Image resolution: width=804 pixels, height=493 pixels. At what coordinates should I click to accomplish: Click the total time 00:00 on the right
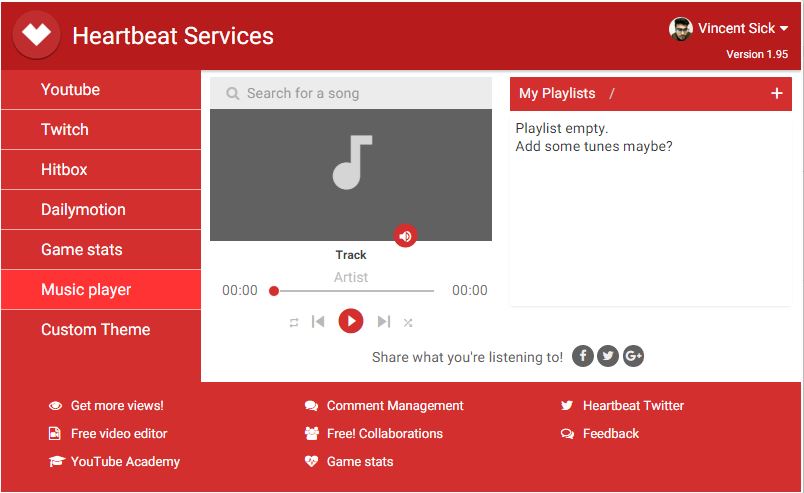point(470,291)
